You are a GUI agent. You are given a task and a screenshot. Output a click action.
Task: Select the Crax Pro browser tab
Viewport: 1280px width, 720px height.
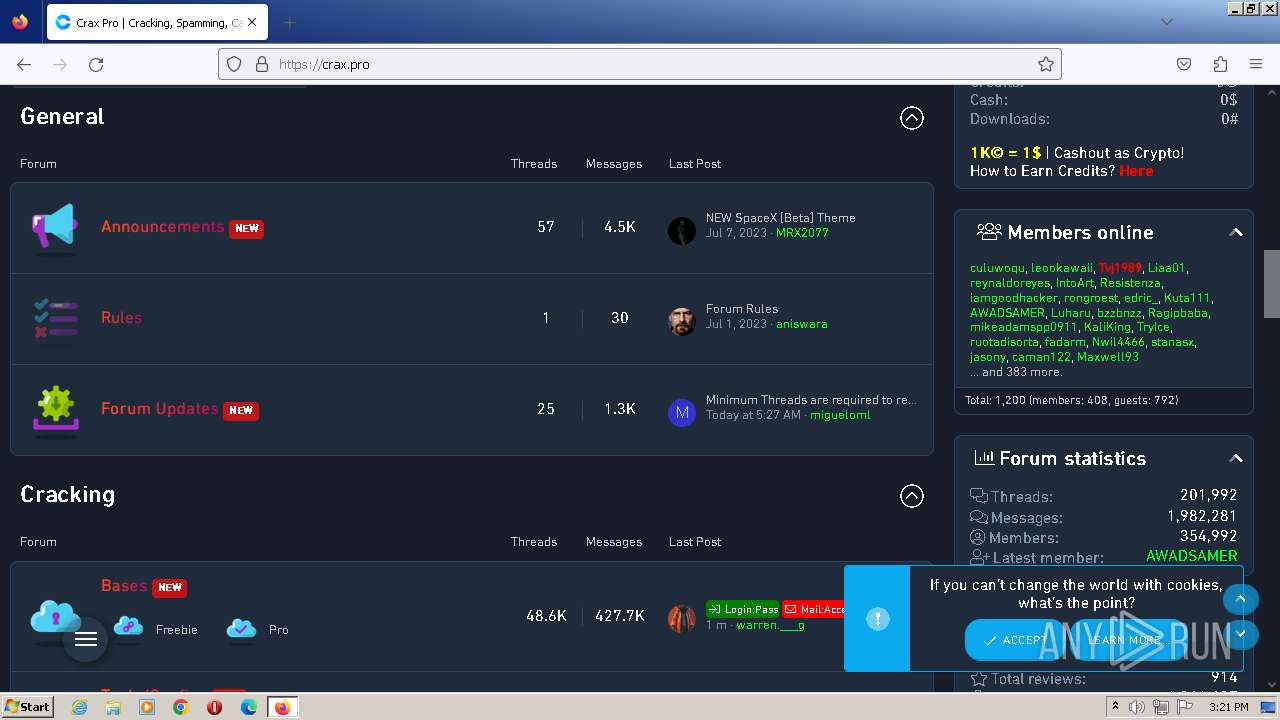(155, 22)
